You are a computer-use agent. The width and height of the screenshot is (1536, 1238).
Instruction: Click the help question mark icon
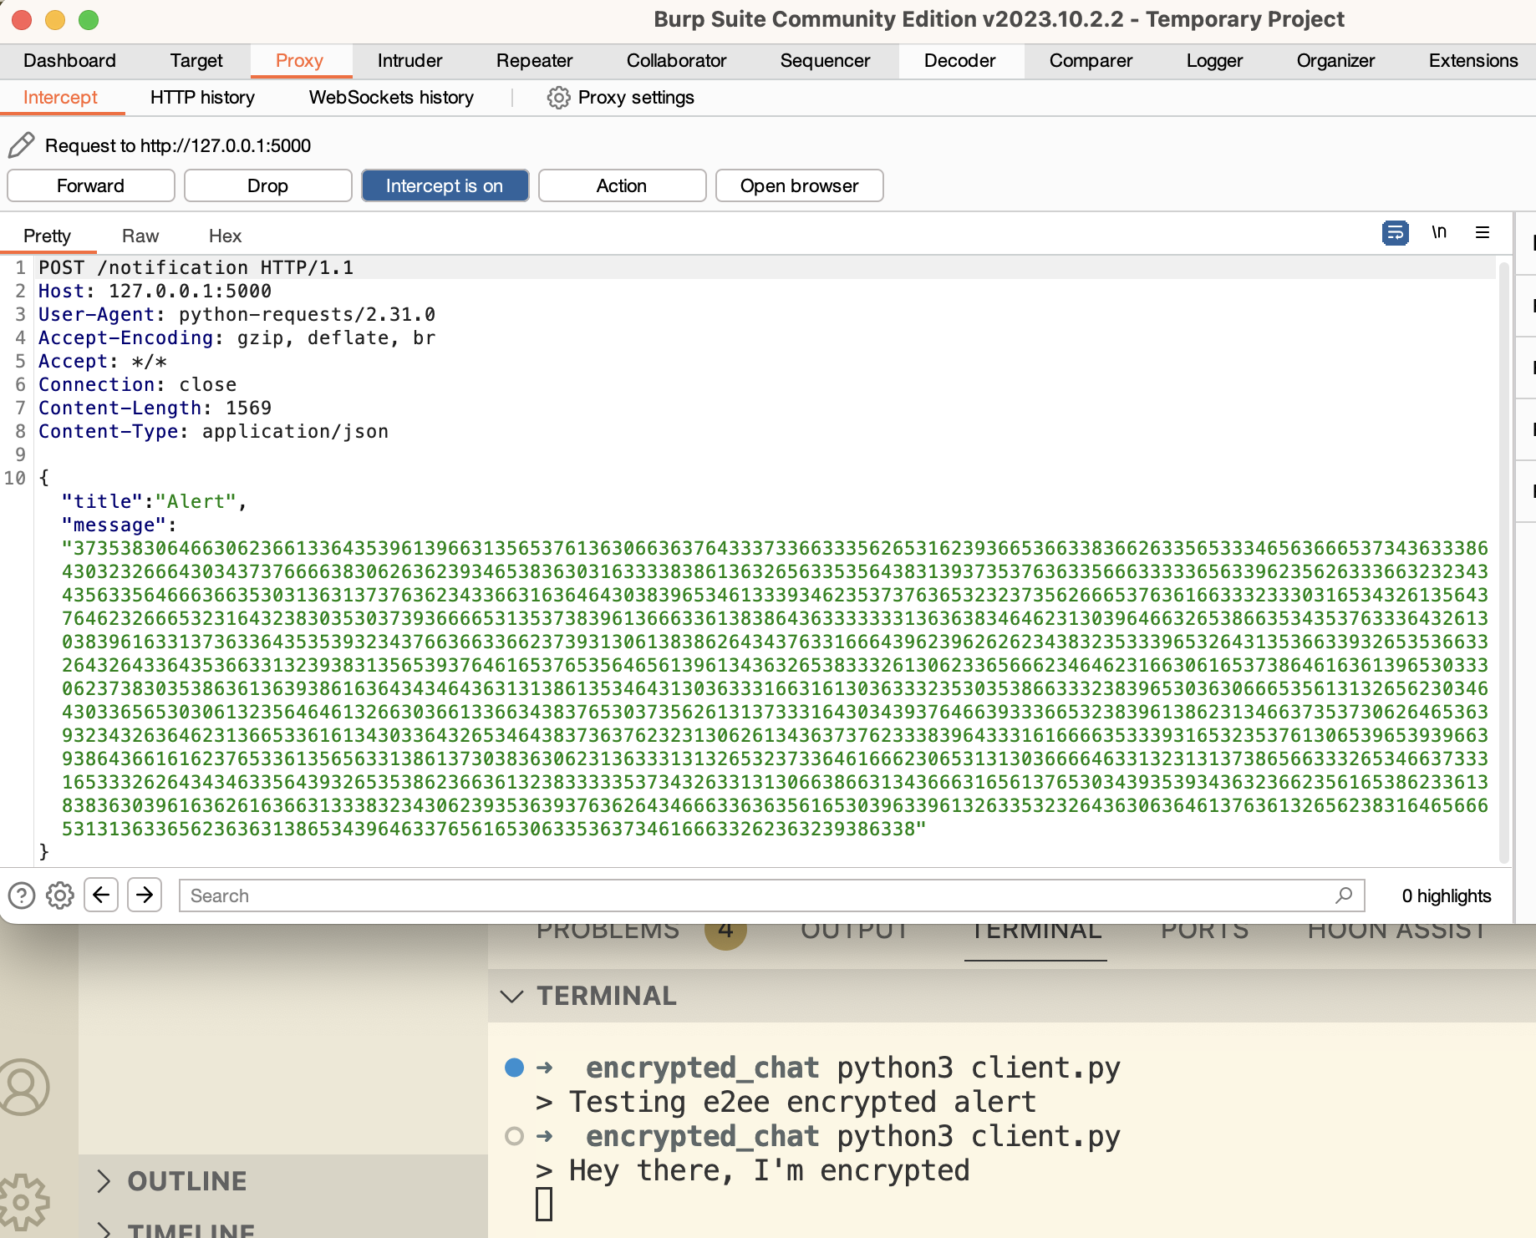click(x=20, y=895)
